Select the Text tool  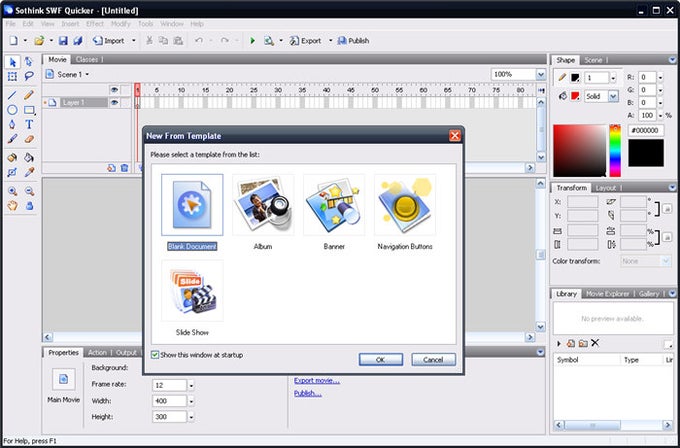(29, 124)
